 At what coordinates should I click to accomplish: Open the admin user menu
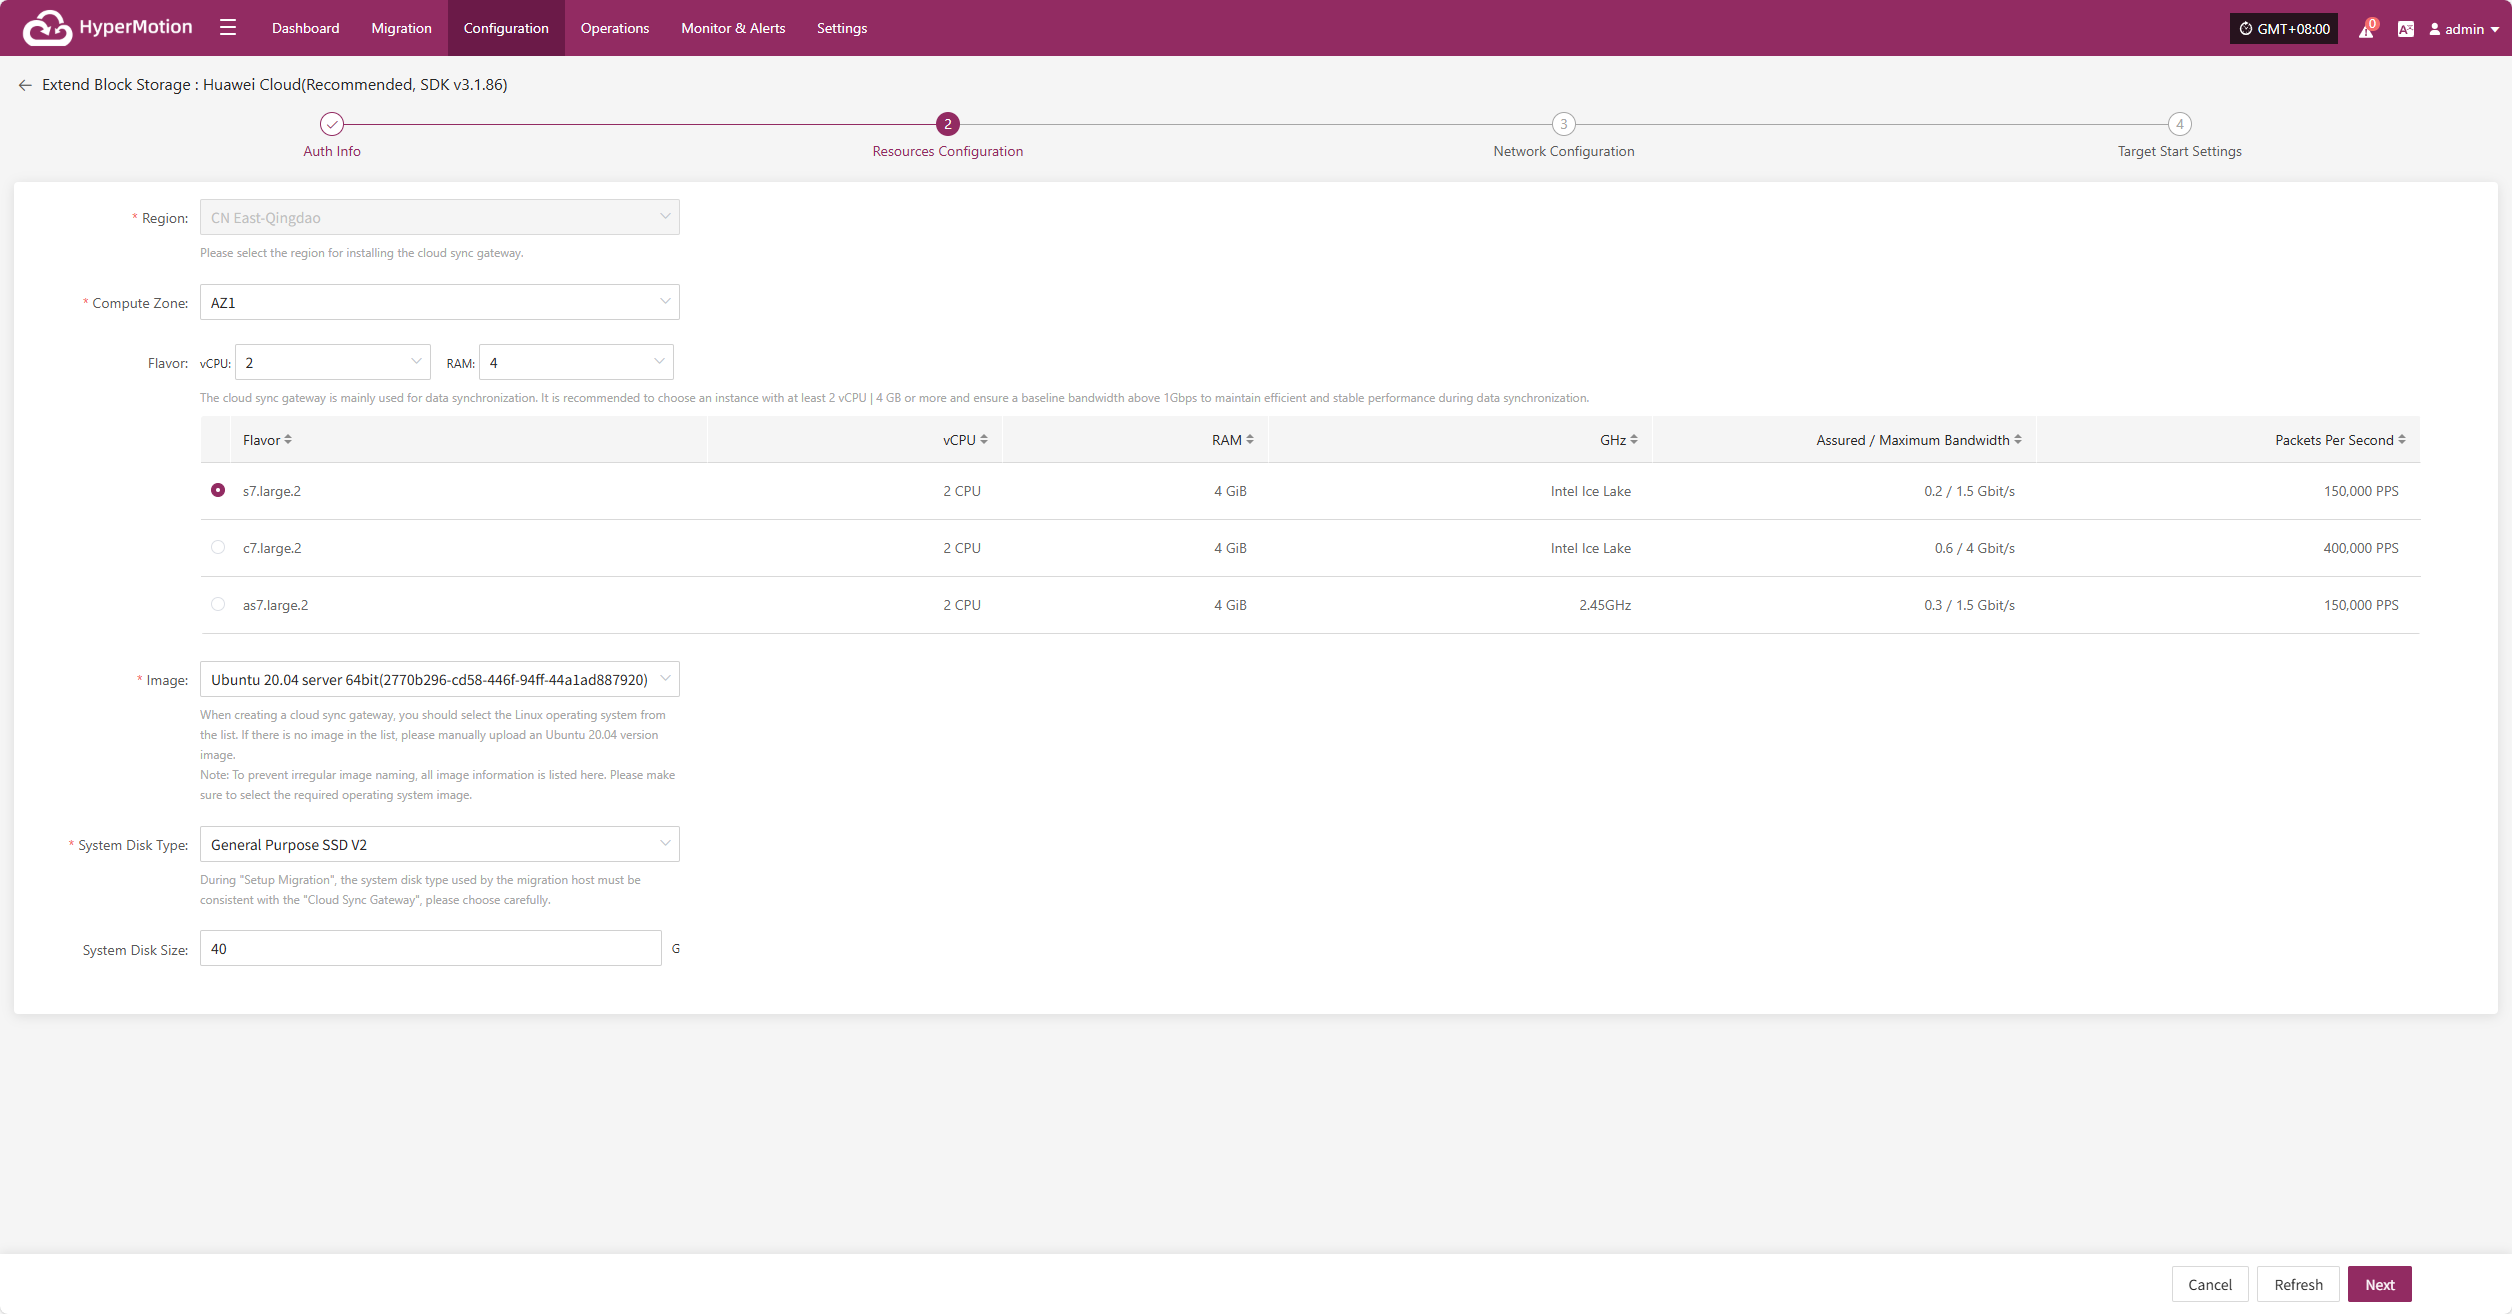[2464, 29]
